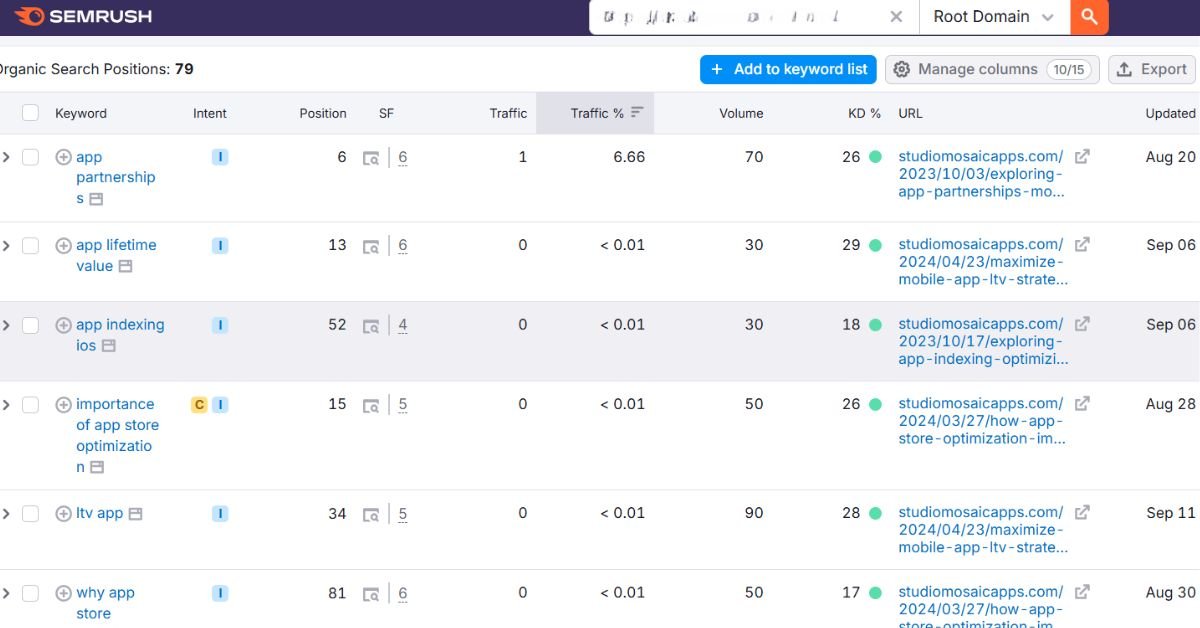The image size is (1200, 628).
Task: Click the orange search magnifier button
Action: (x=1089, y=17)
